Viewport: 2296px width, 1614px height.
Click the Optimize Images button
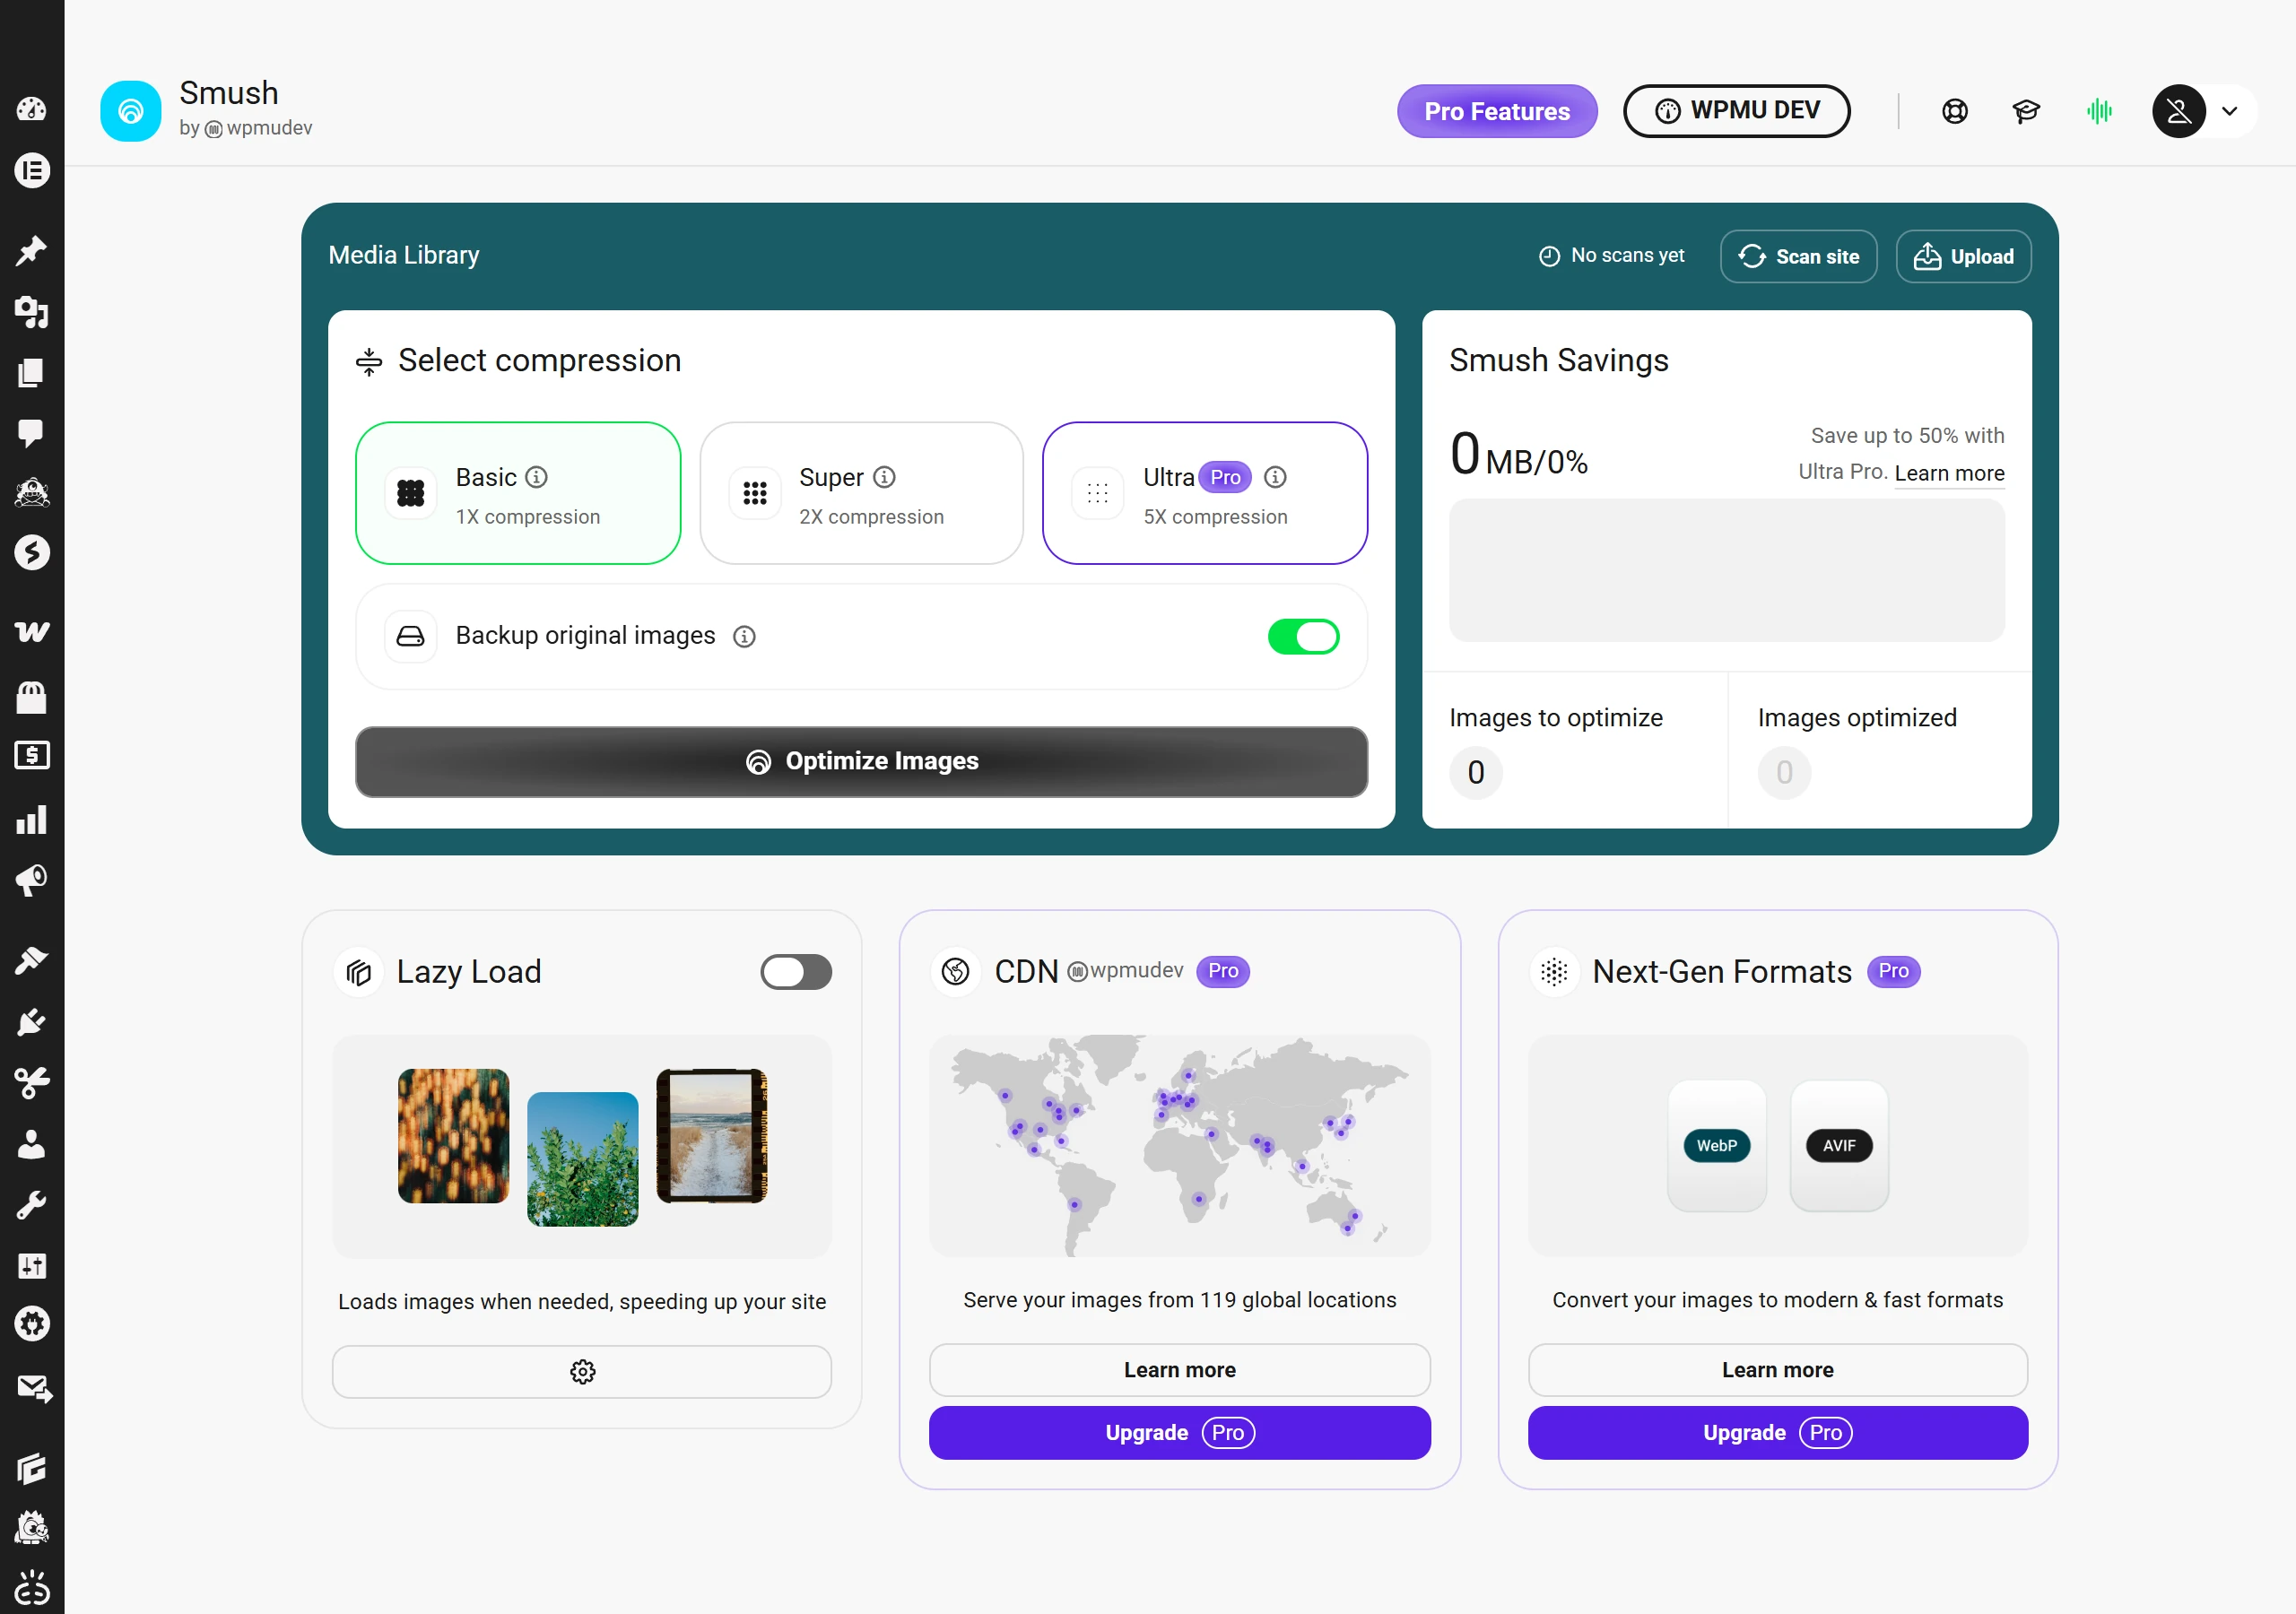tap(862, 762)
